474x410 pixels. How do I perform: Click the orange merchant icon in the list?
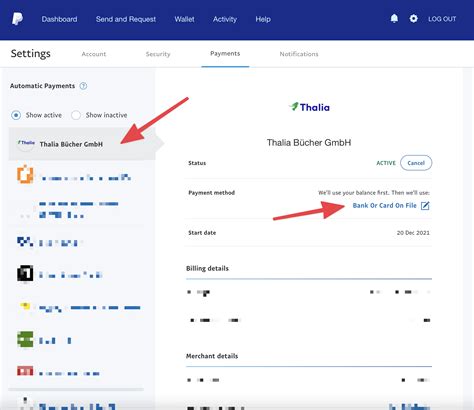[25, 174]
